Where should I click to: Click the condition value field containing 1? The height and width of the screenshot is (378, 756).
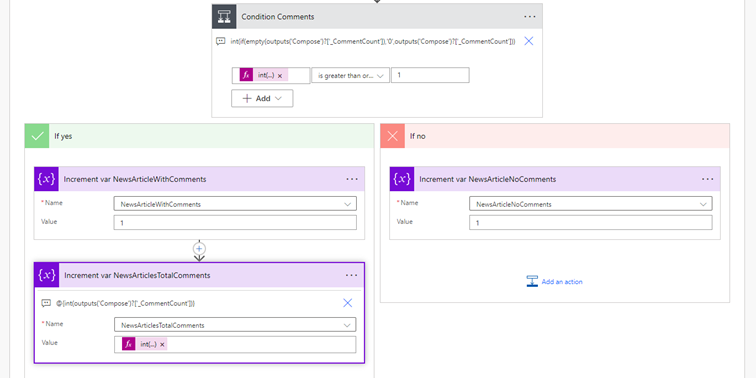coord(430,75)
